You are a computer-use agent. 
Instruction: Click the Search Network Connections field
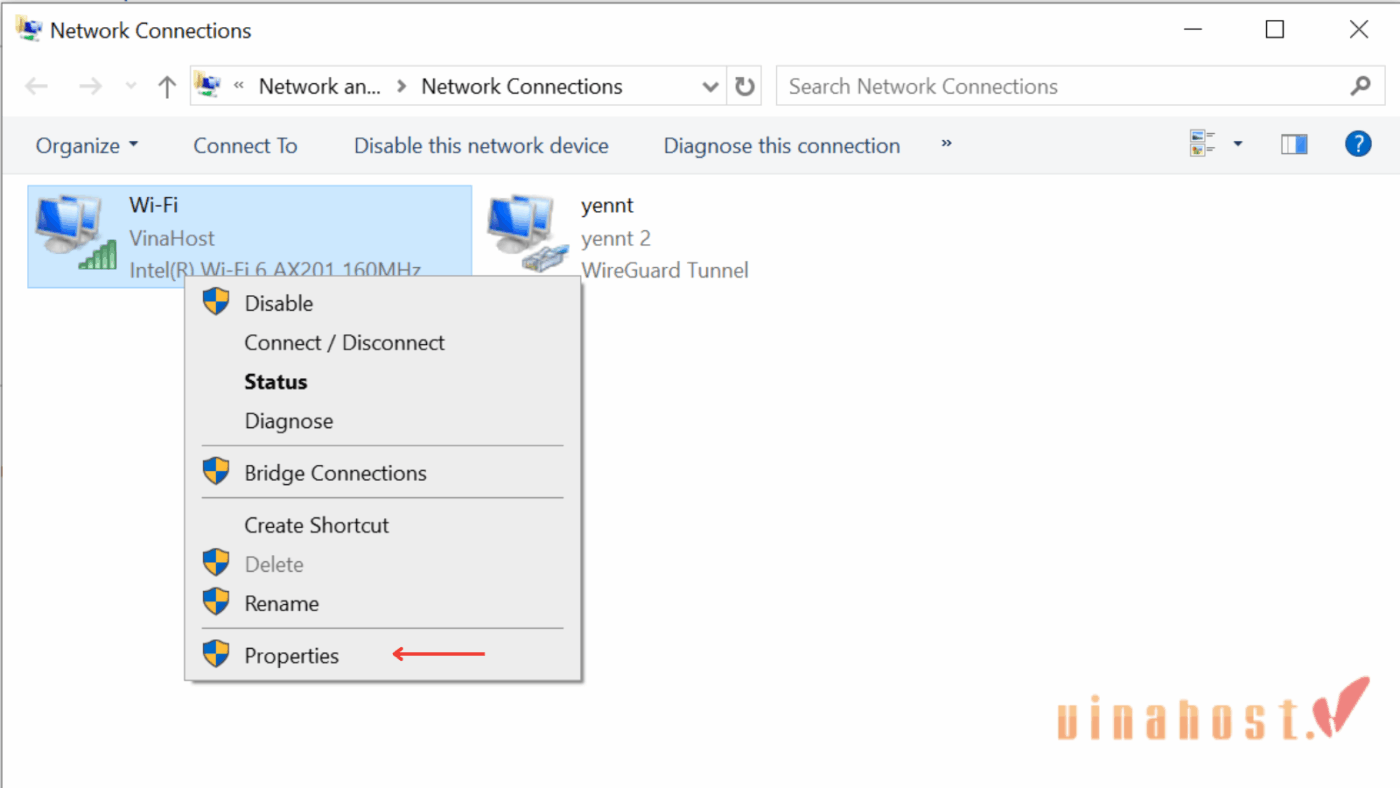1060,87
